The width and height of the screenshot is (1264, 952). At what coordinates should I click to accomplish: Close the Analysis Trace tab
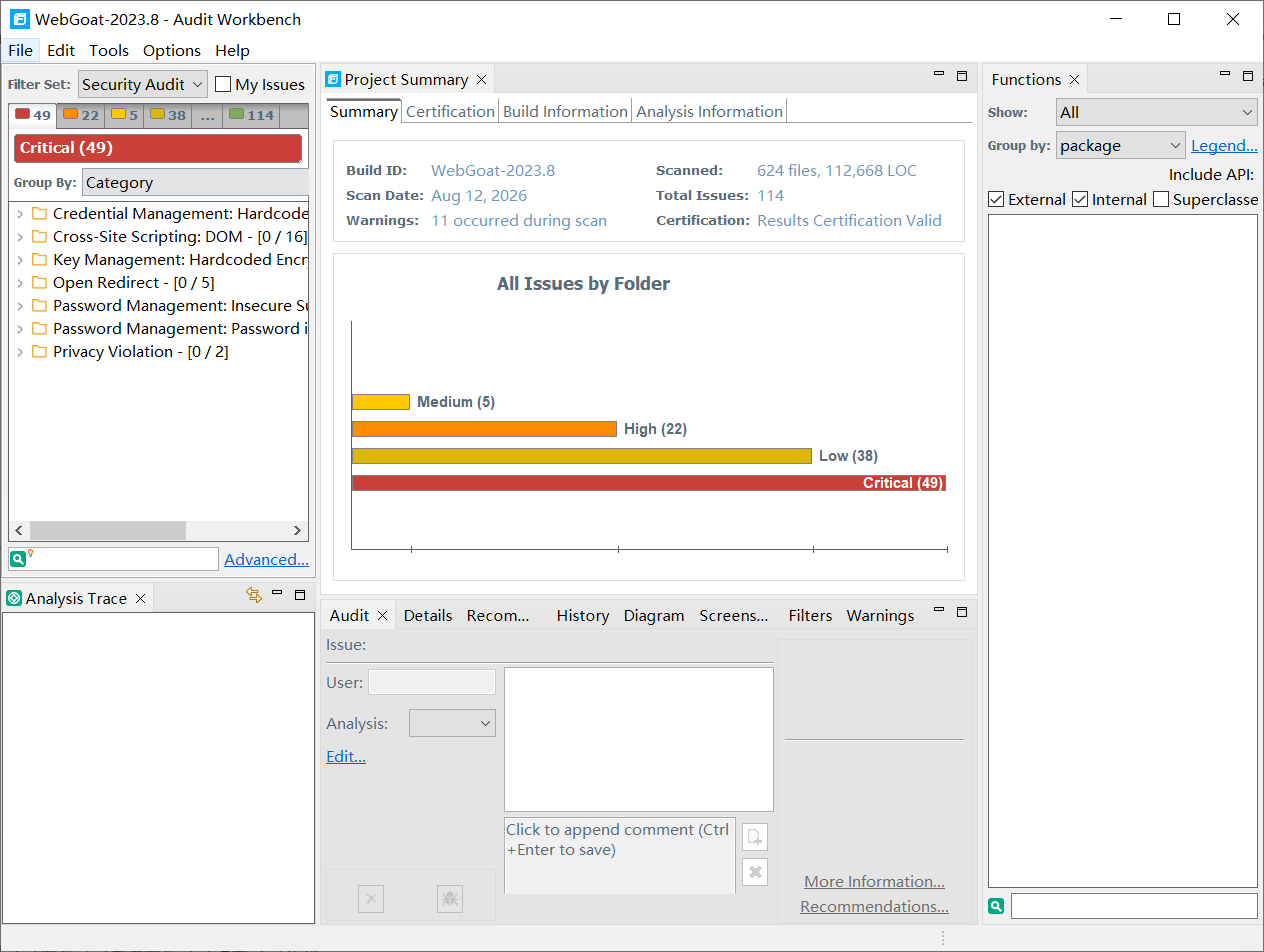pos(140,599)
